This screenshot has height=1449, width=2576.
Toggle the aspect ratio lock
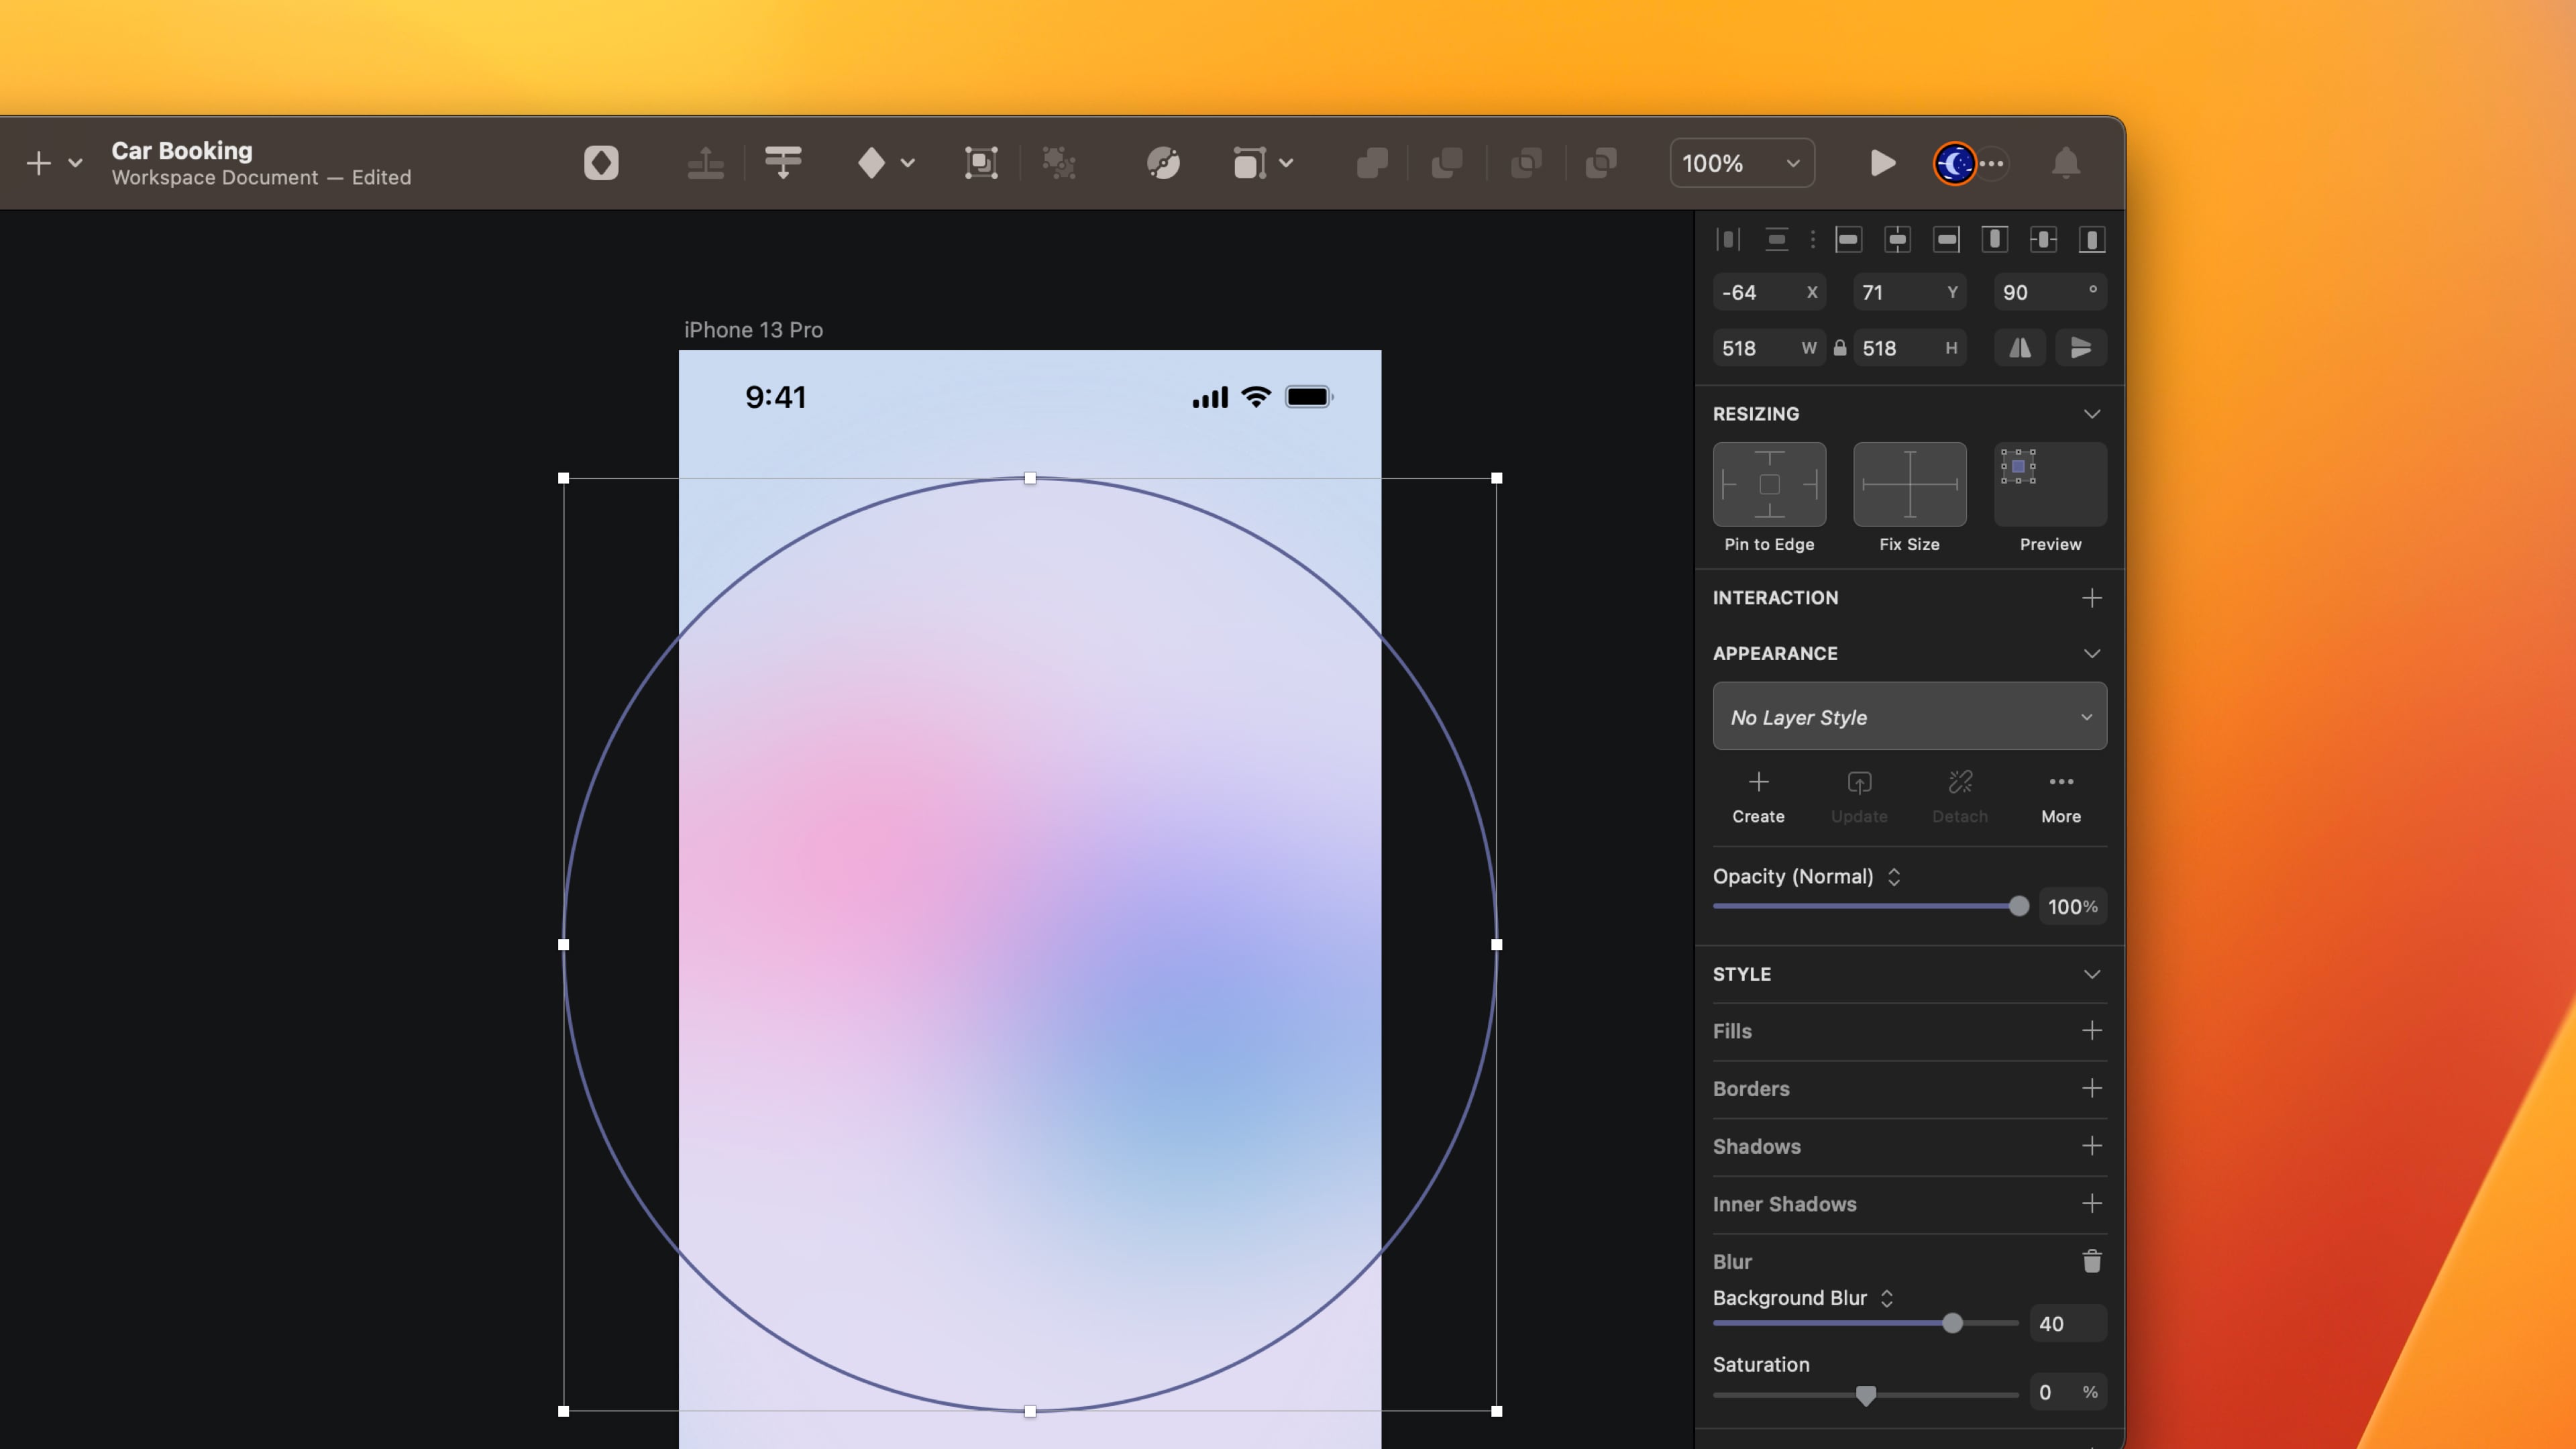point(1839,348)
